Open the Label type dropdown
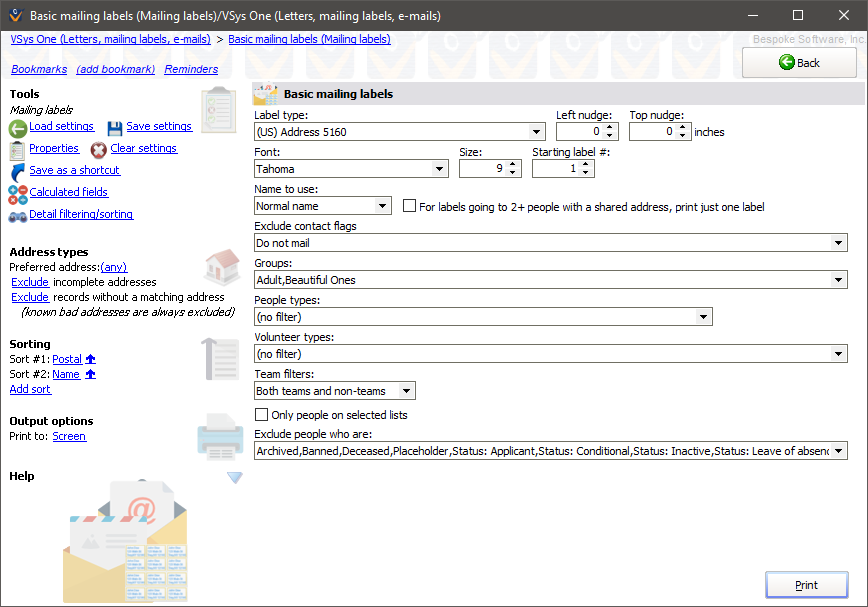 (536, 131)
